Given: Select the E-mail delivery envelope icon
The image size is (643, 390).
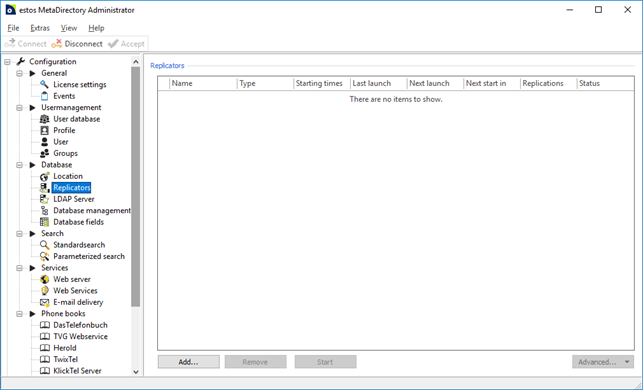Looking at the screenshot, I should 44,302.
